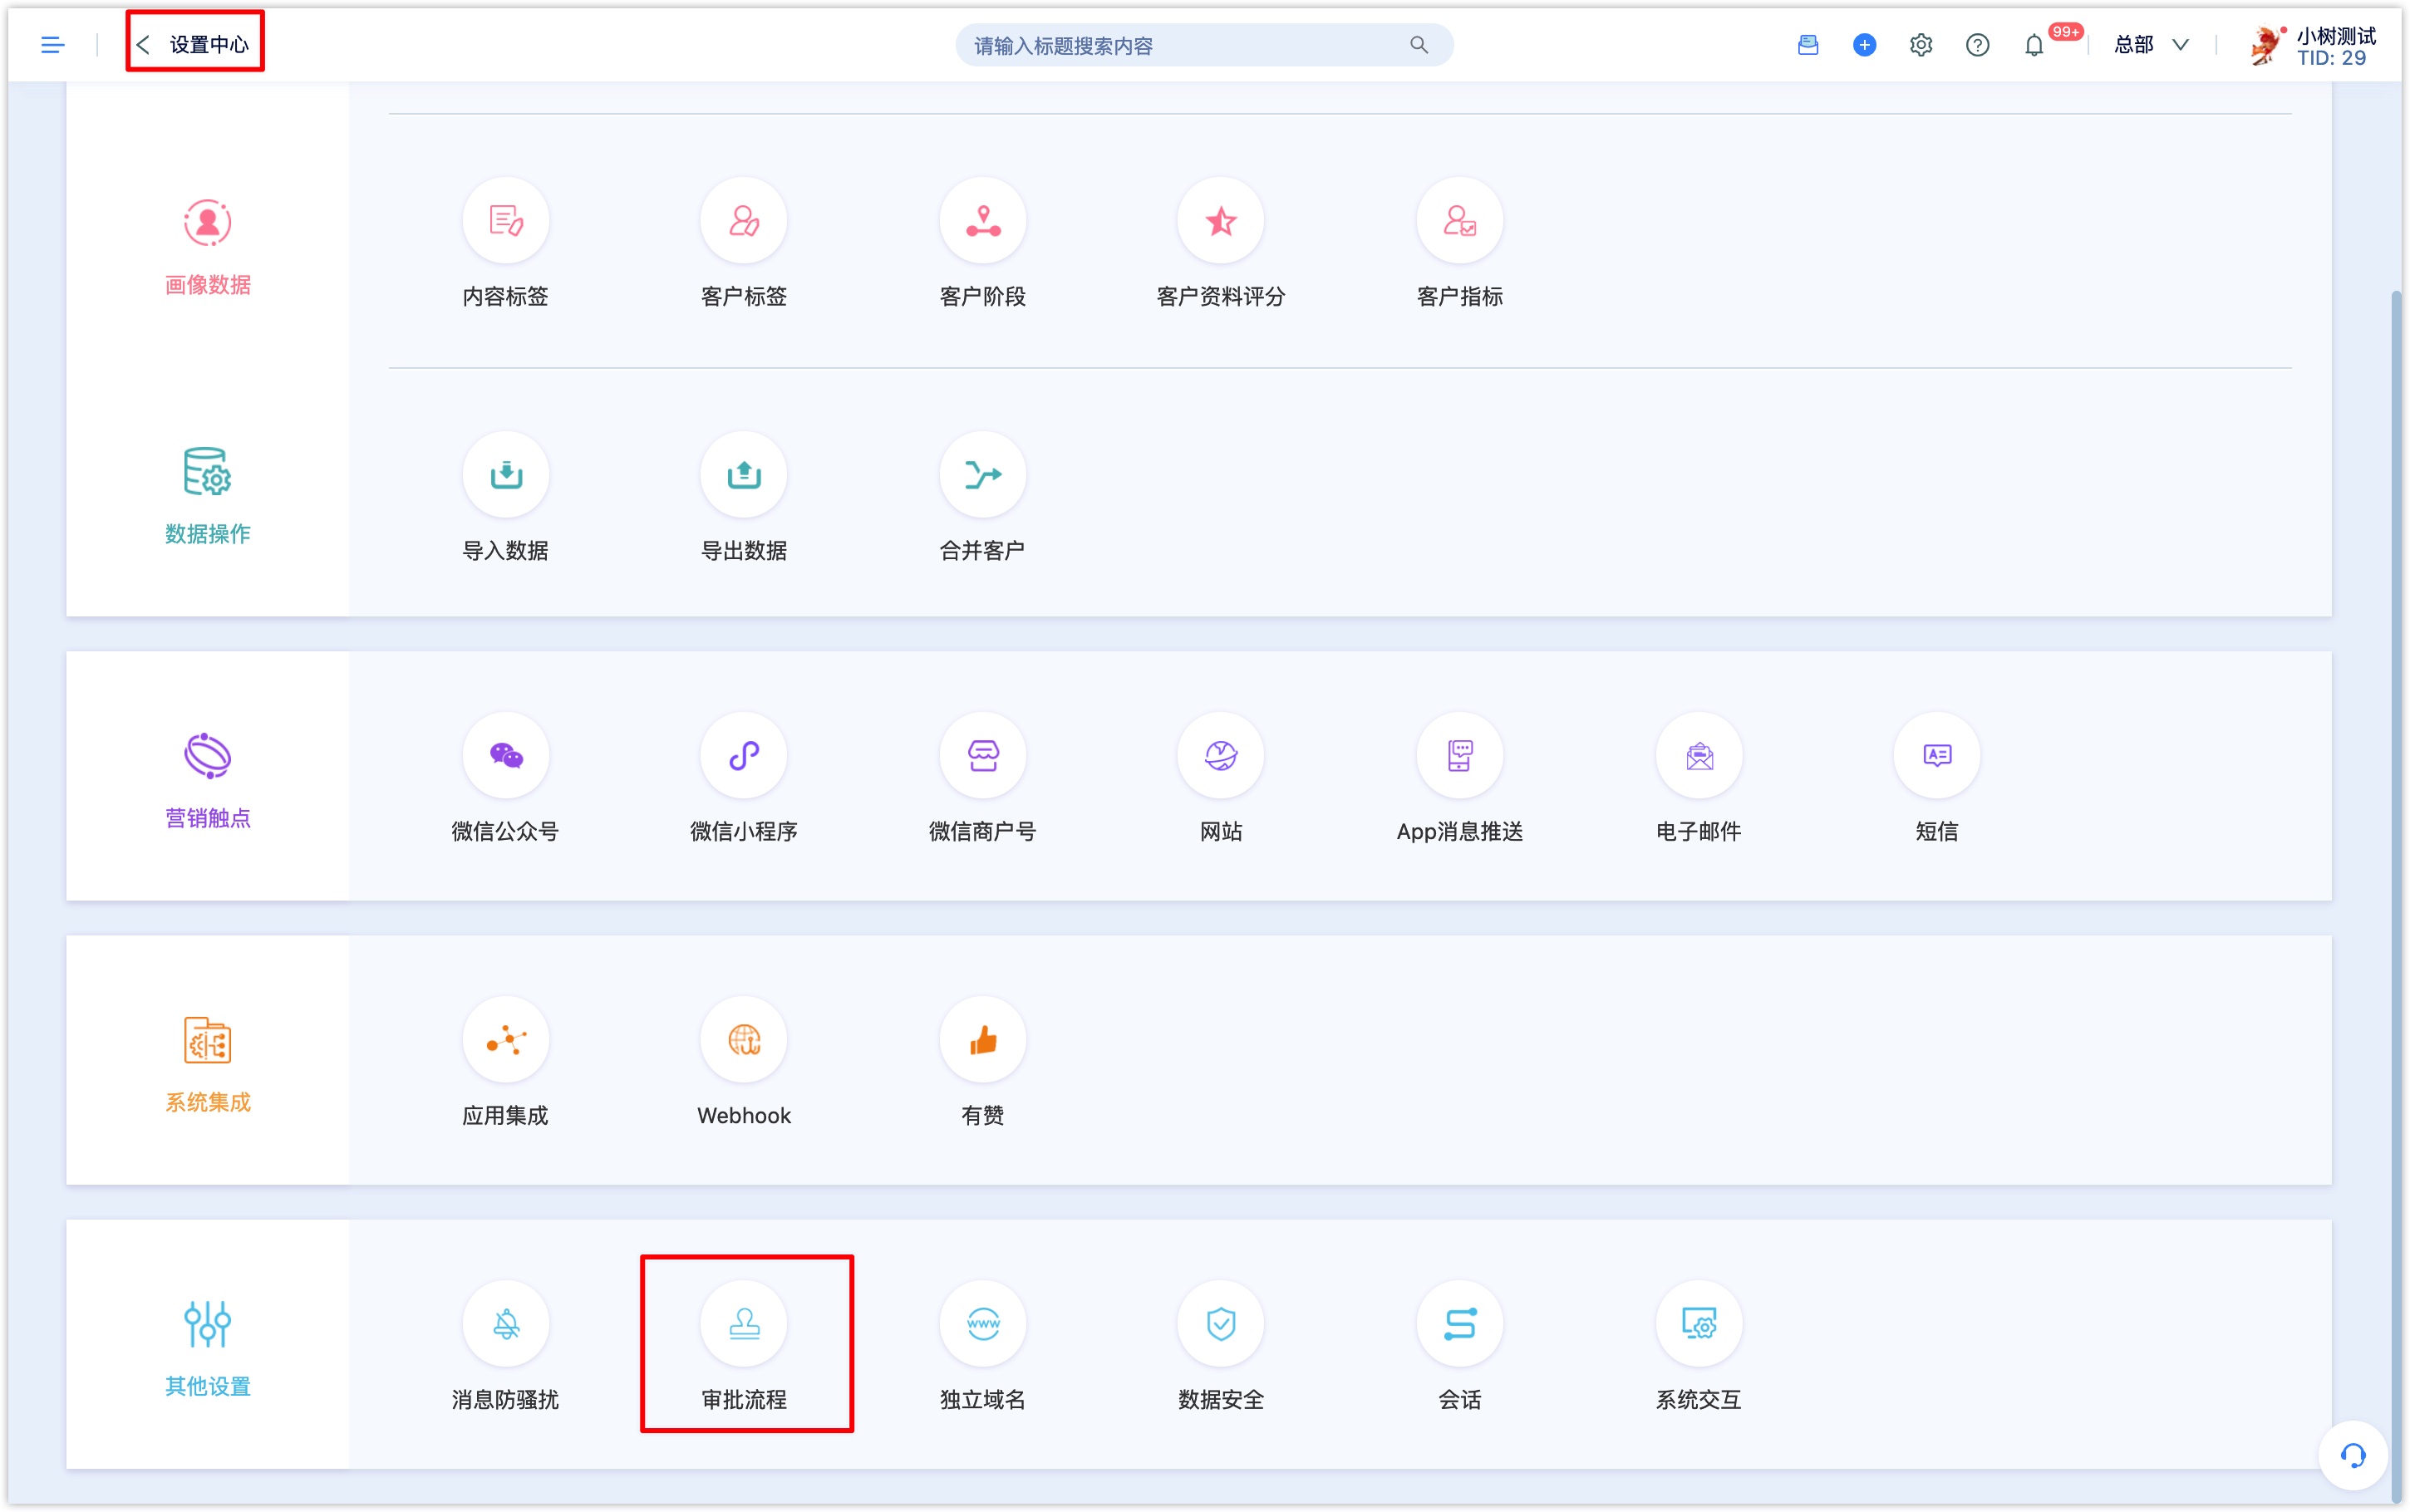
Task: Open 有赞 integration
Action: tap(983, 1062)
